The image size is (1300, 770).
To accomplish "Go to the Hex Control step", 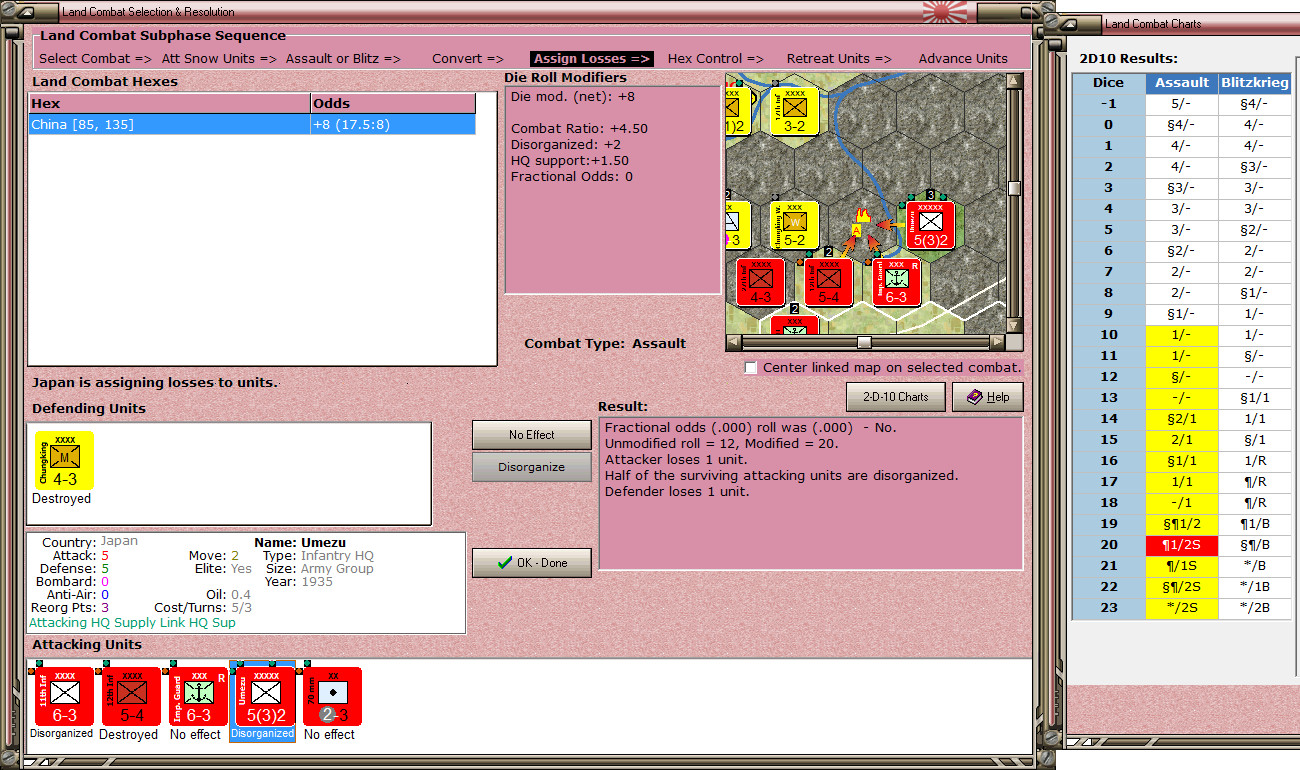I will coord(716,59).
